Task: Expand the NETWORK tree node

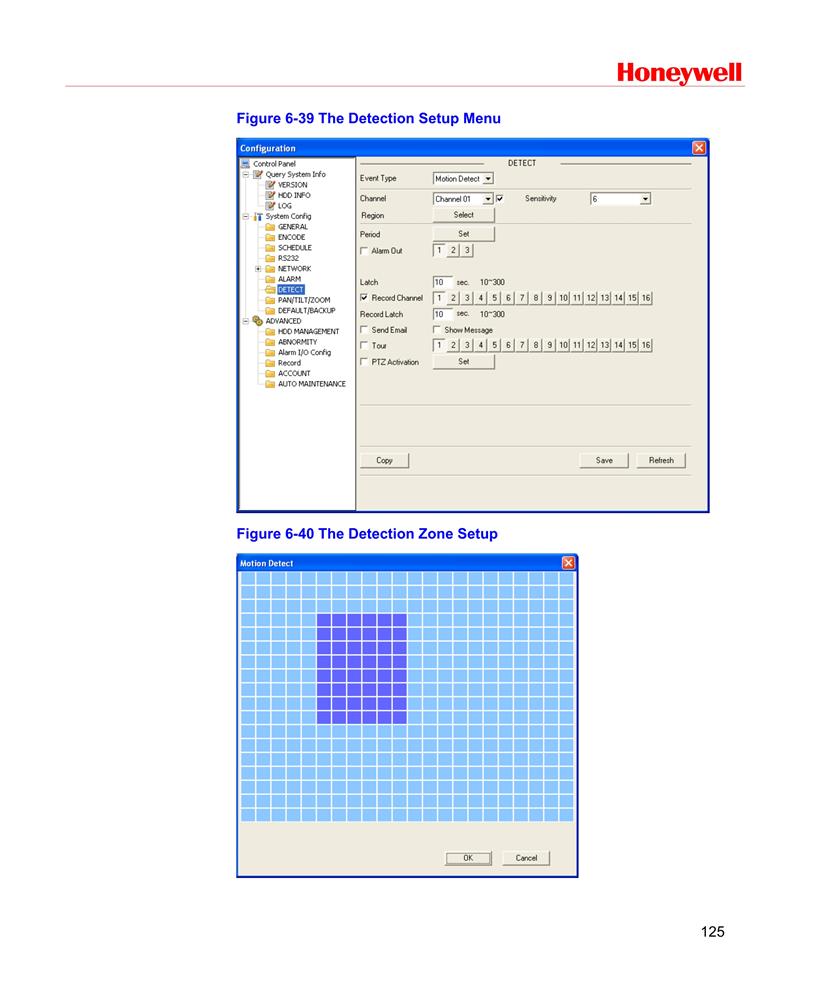Action: pyautogui.click(x=258, y=269)
